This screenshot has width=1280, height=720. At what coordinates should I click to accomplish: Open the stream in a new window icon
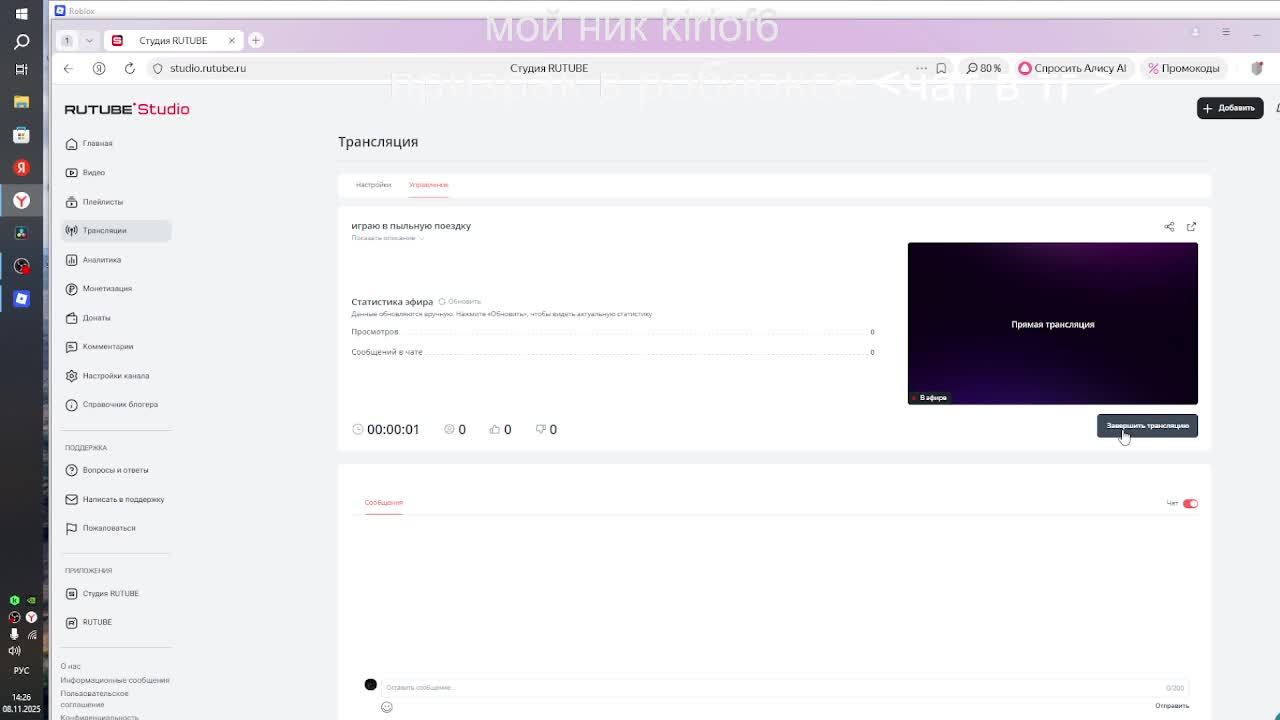1191,227
